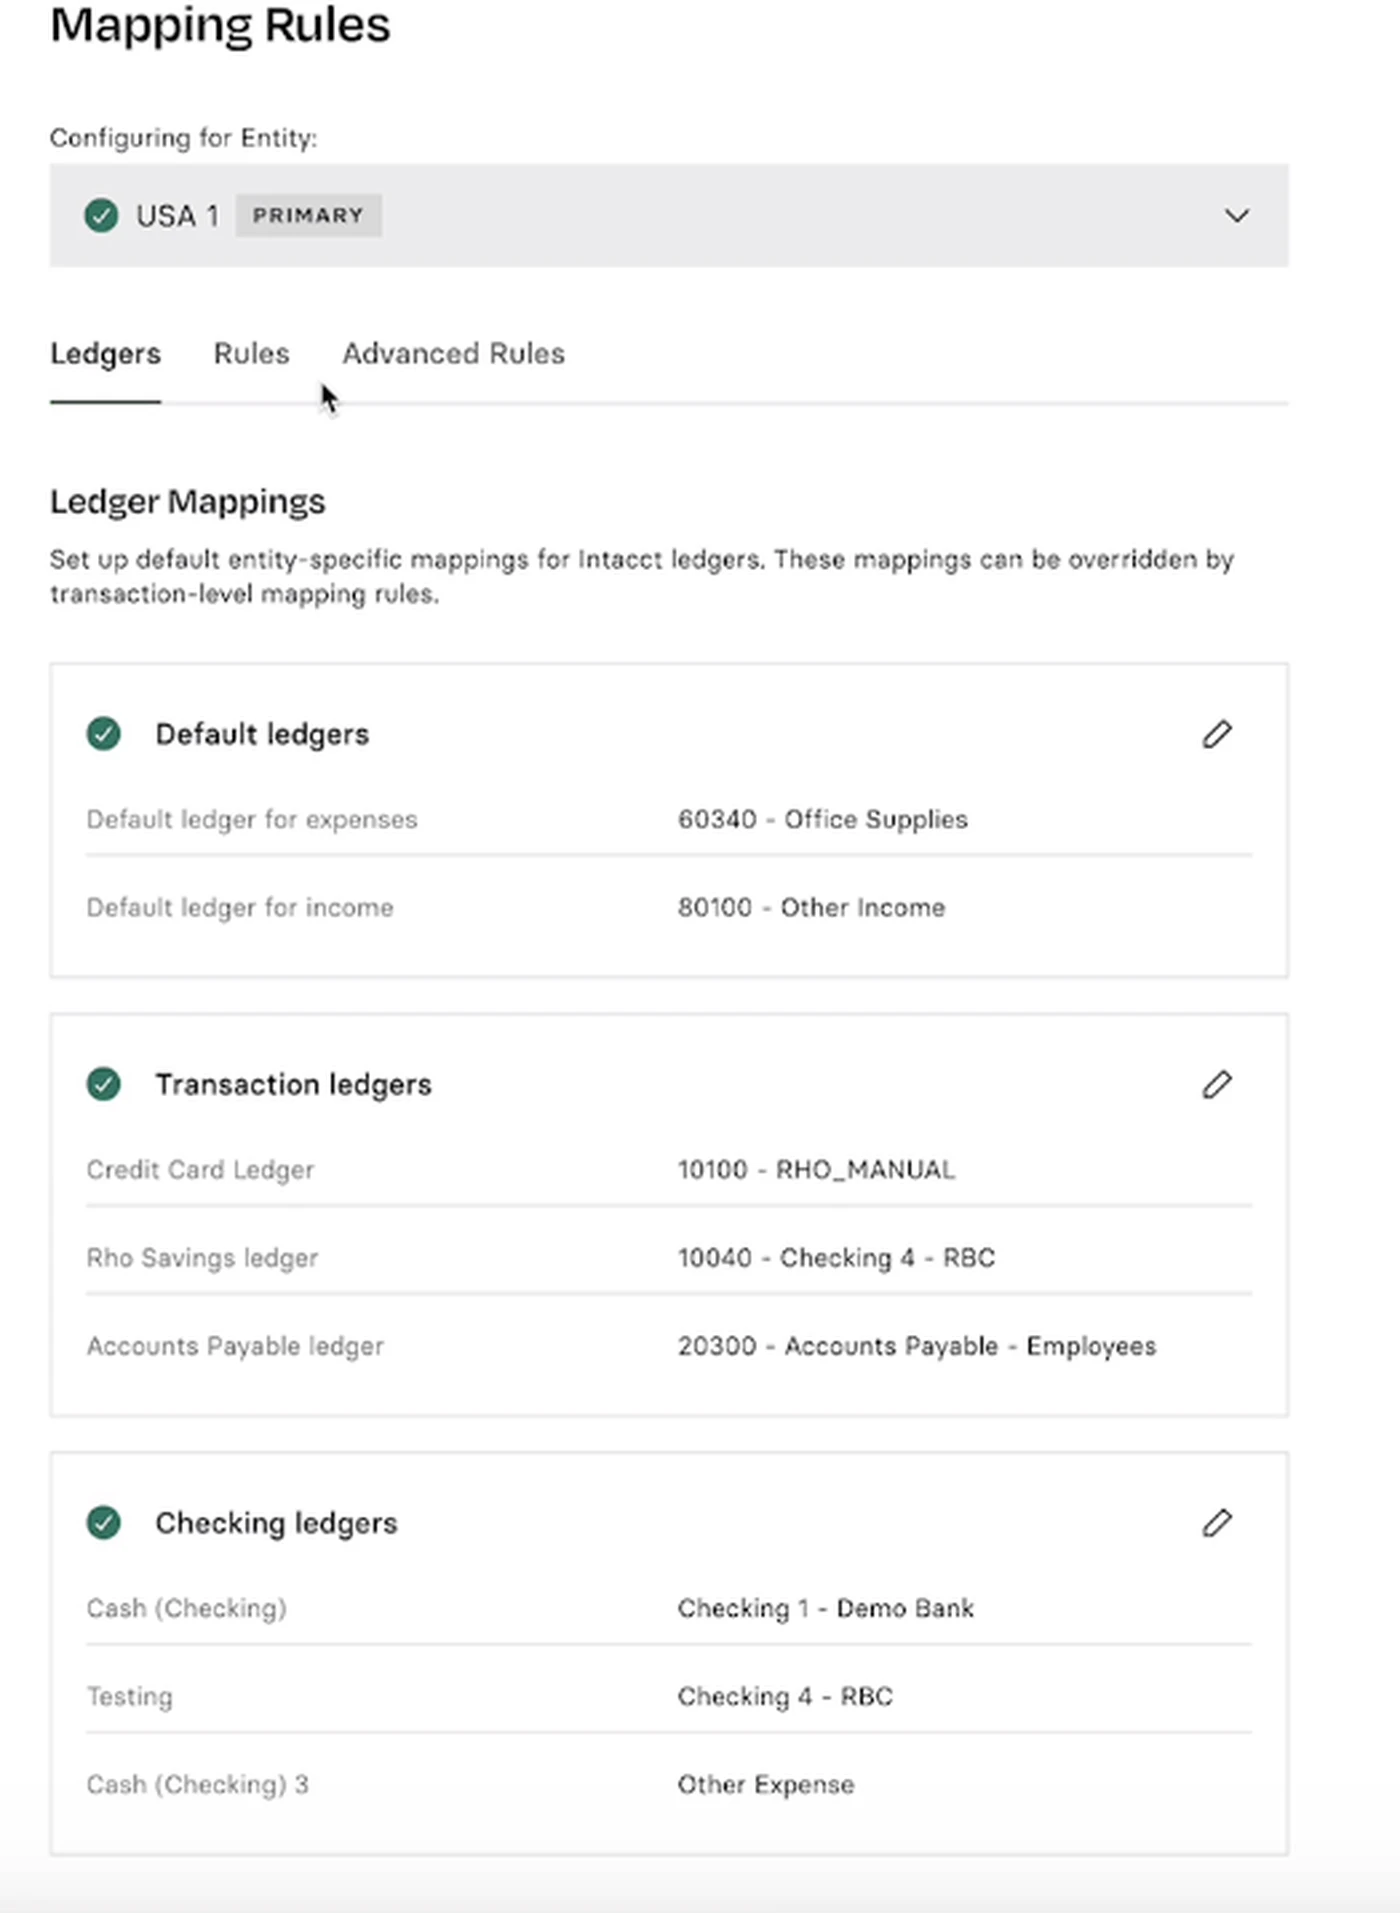Select the Ledgers tab
1400x1913 pixels.
click(105, 353)
